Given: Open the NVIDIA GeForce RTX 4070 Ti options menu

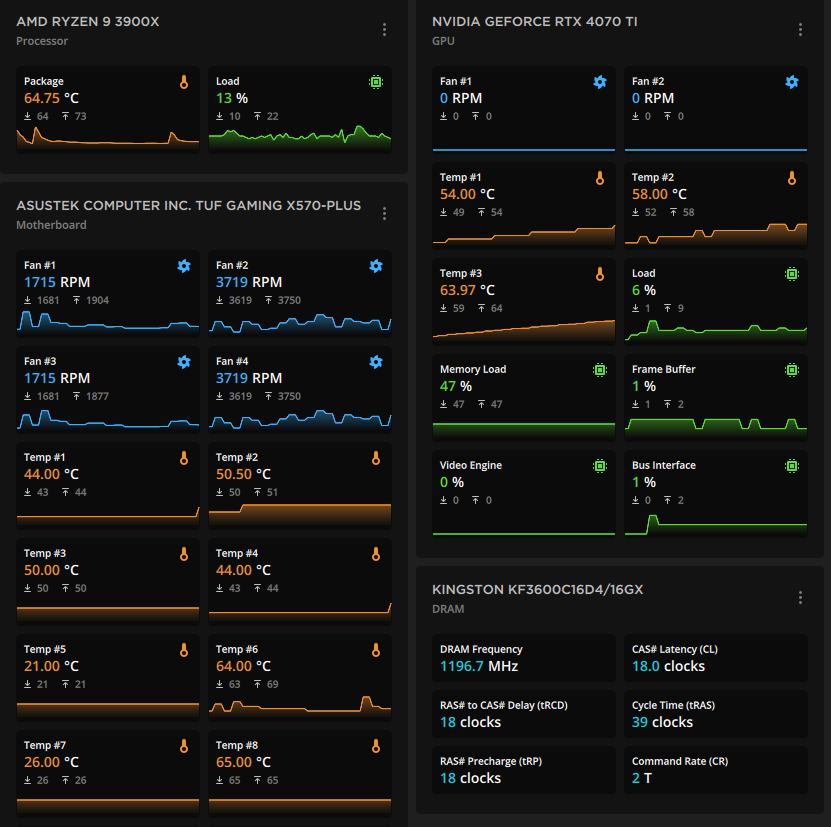Looking at the screenshot, I should 800,30.
